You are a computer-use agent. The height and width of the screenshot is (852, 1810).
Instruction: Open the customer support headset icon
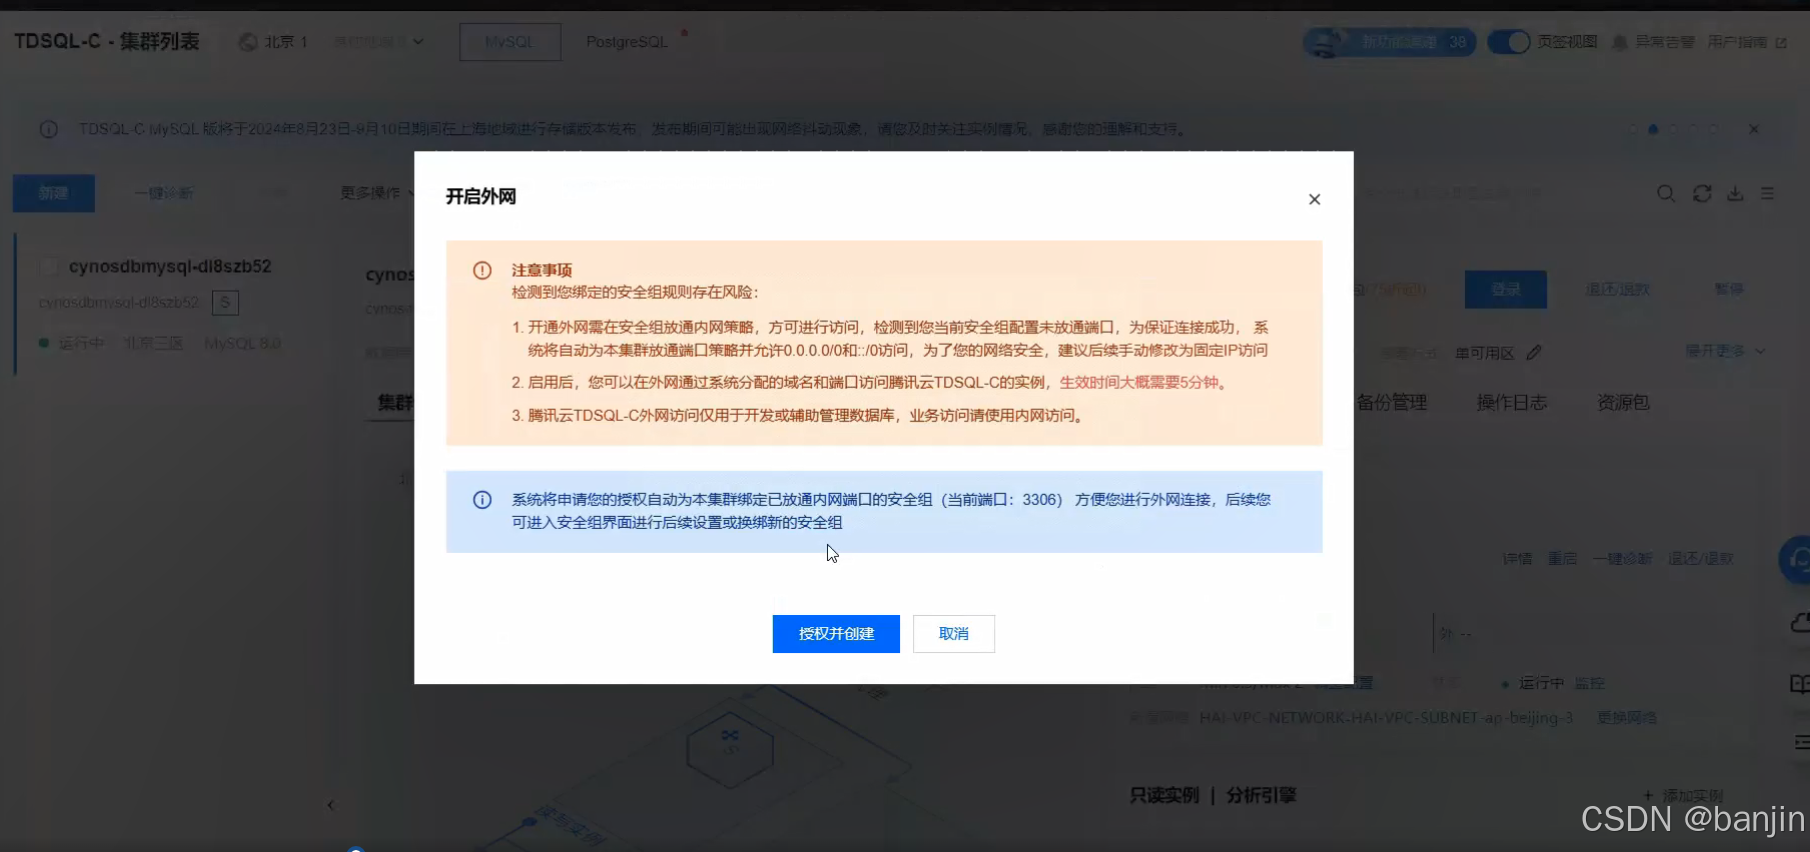[x=1795, y=560]
